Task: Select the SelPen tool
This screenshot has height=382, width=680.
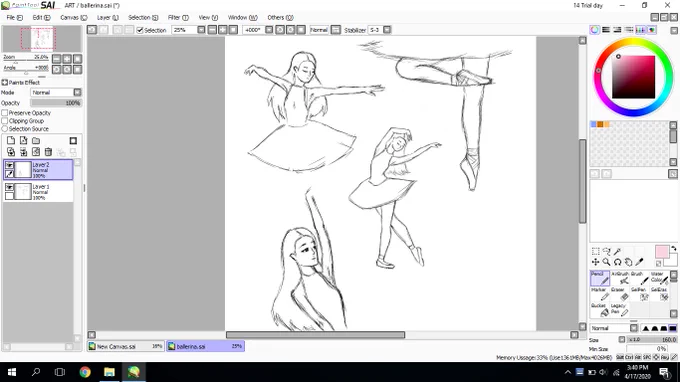Action: 640,294
